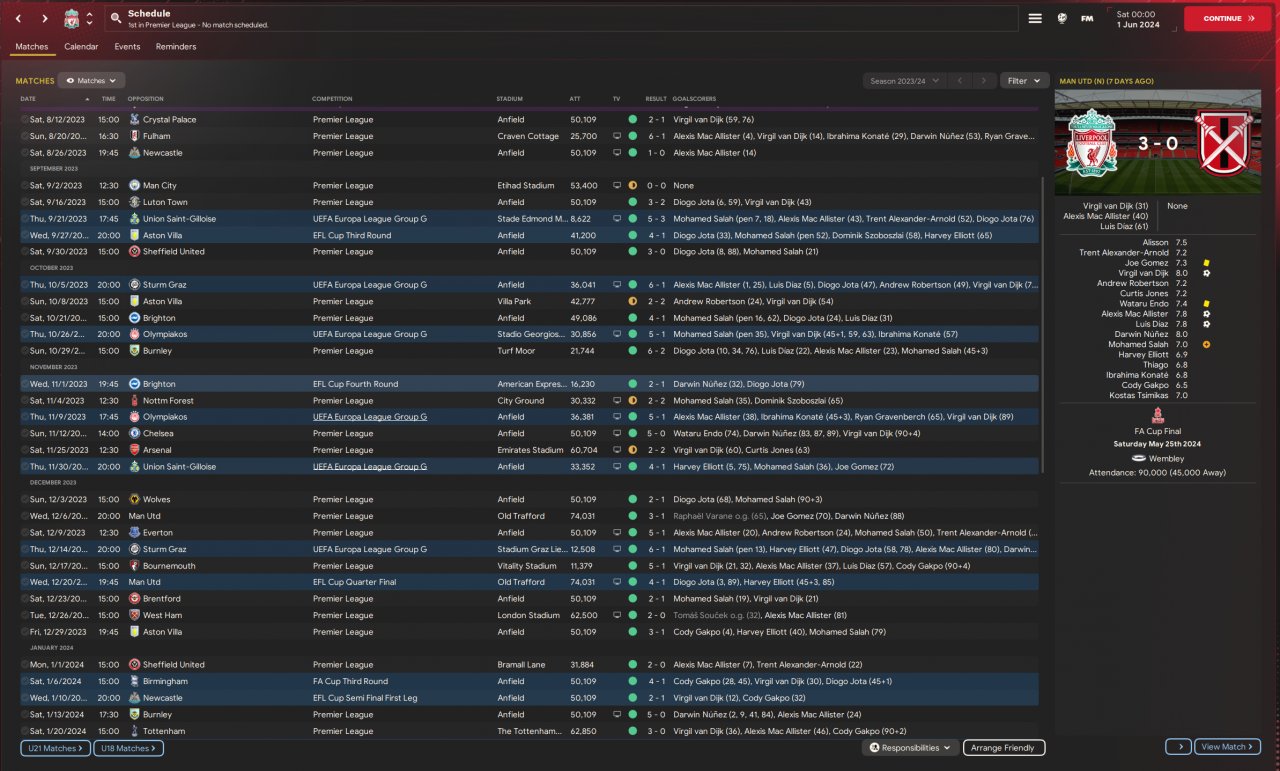This screenshot has height=771, width=1280.
Task: Open U21 Matches
Action: pos(55,748)
